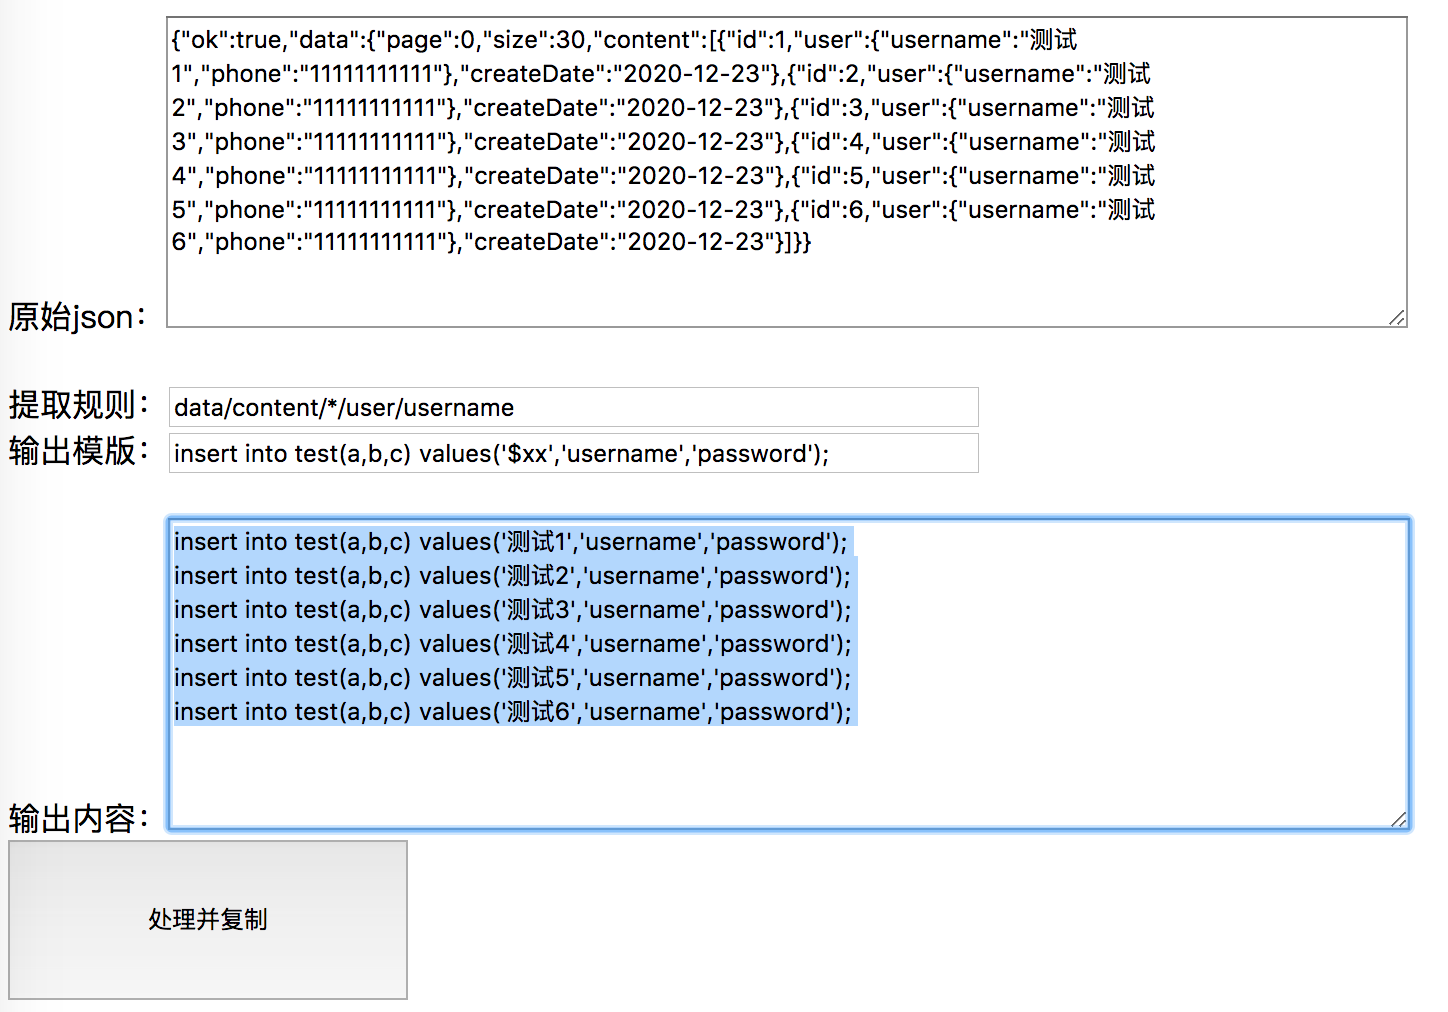1448x1012 pixels.
Task: Click the 提取规则： label
Action: pyautogui.click(x=79, y=405)
